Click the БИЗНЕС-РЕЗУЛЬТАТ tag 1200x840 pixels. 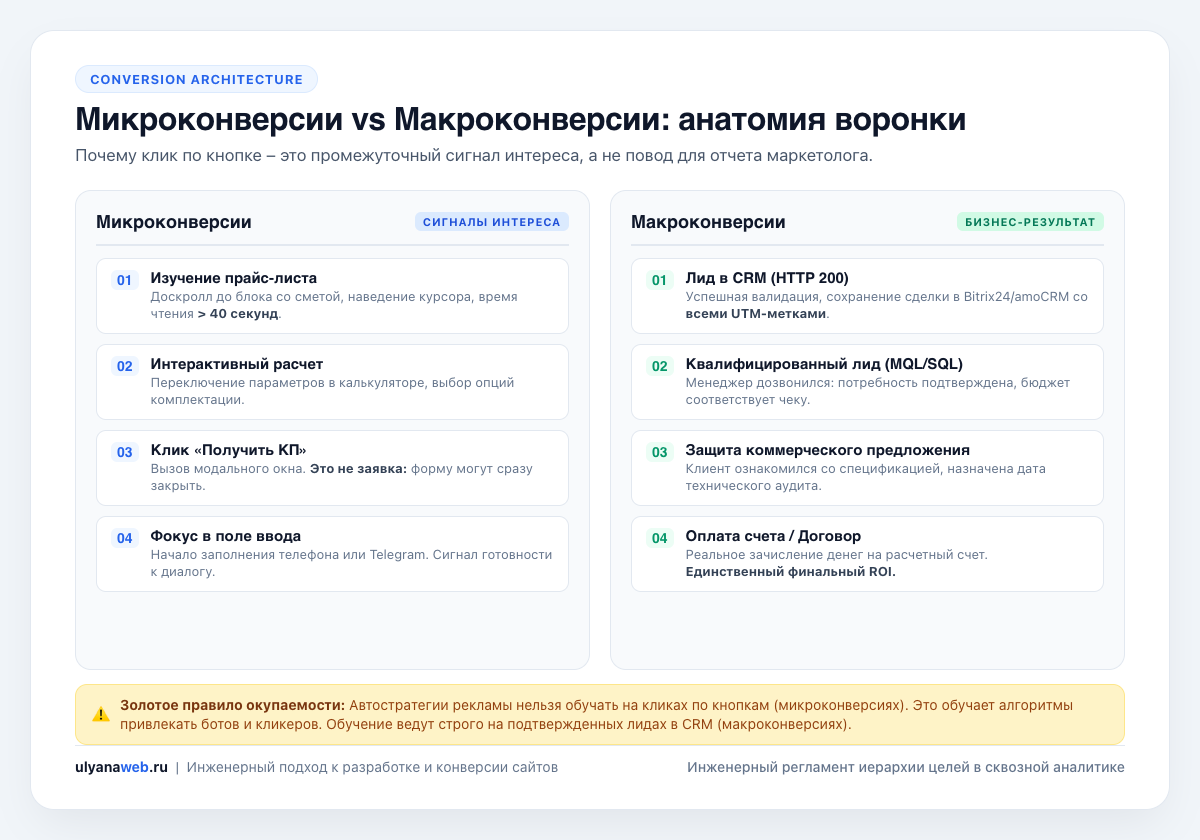pos(1030,222)
